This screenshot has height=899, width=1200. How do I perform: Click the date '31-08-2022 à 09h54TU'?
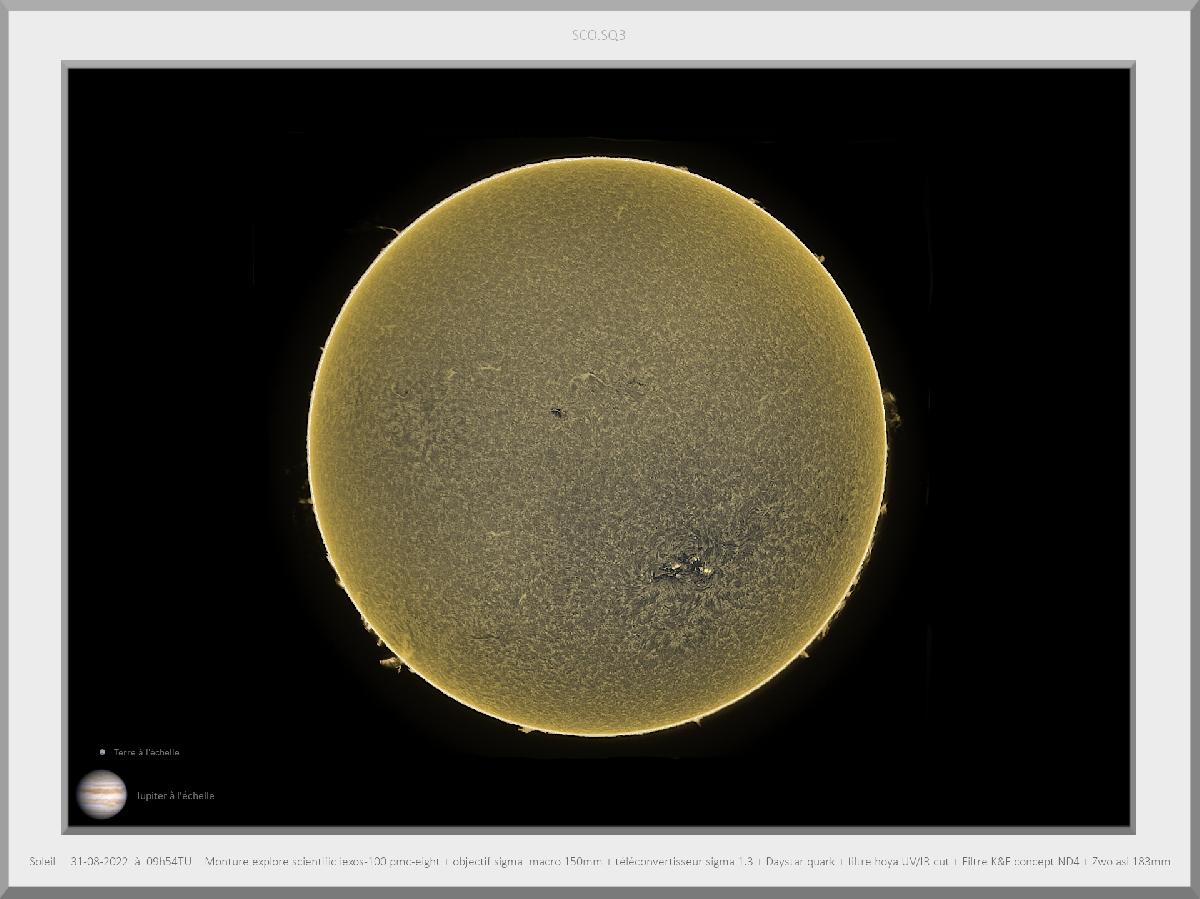(x=131, y=861)
